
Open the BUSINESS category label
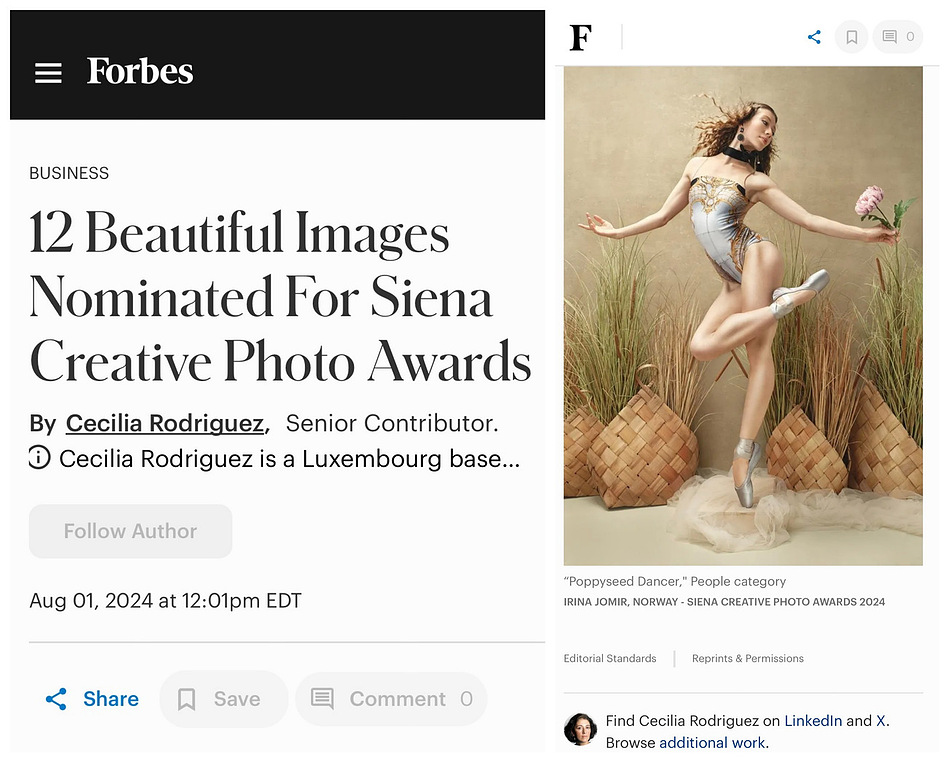click(x=69, y=173)
